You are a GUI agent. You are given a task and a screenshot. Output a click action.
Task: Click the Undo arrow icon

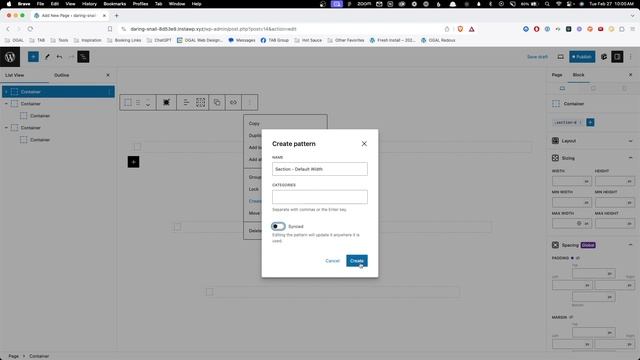[x=60, y=57]
